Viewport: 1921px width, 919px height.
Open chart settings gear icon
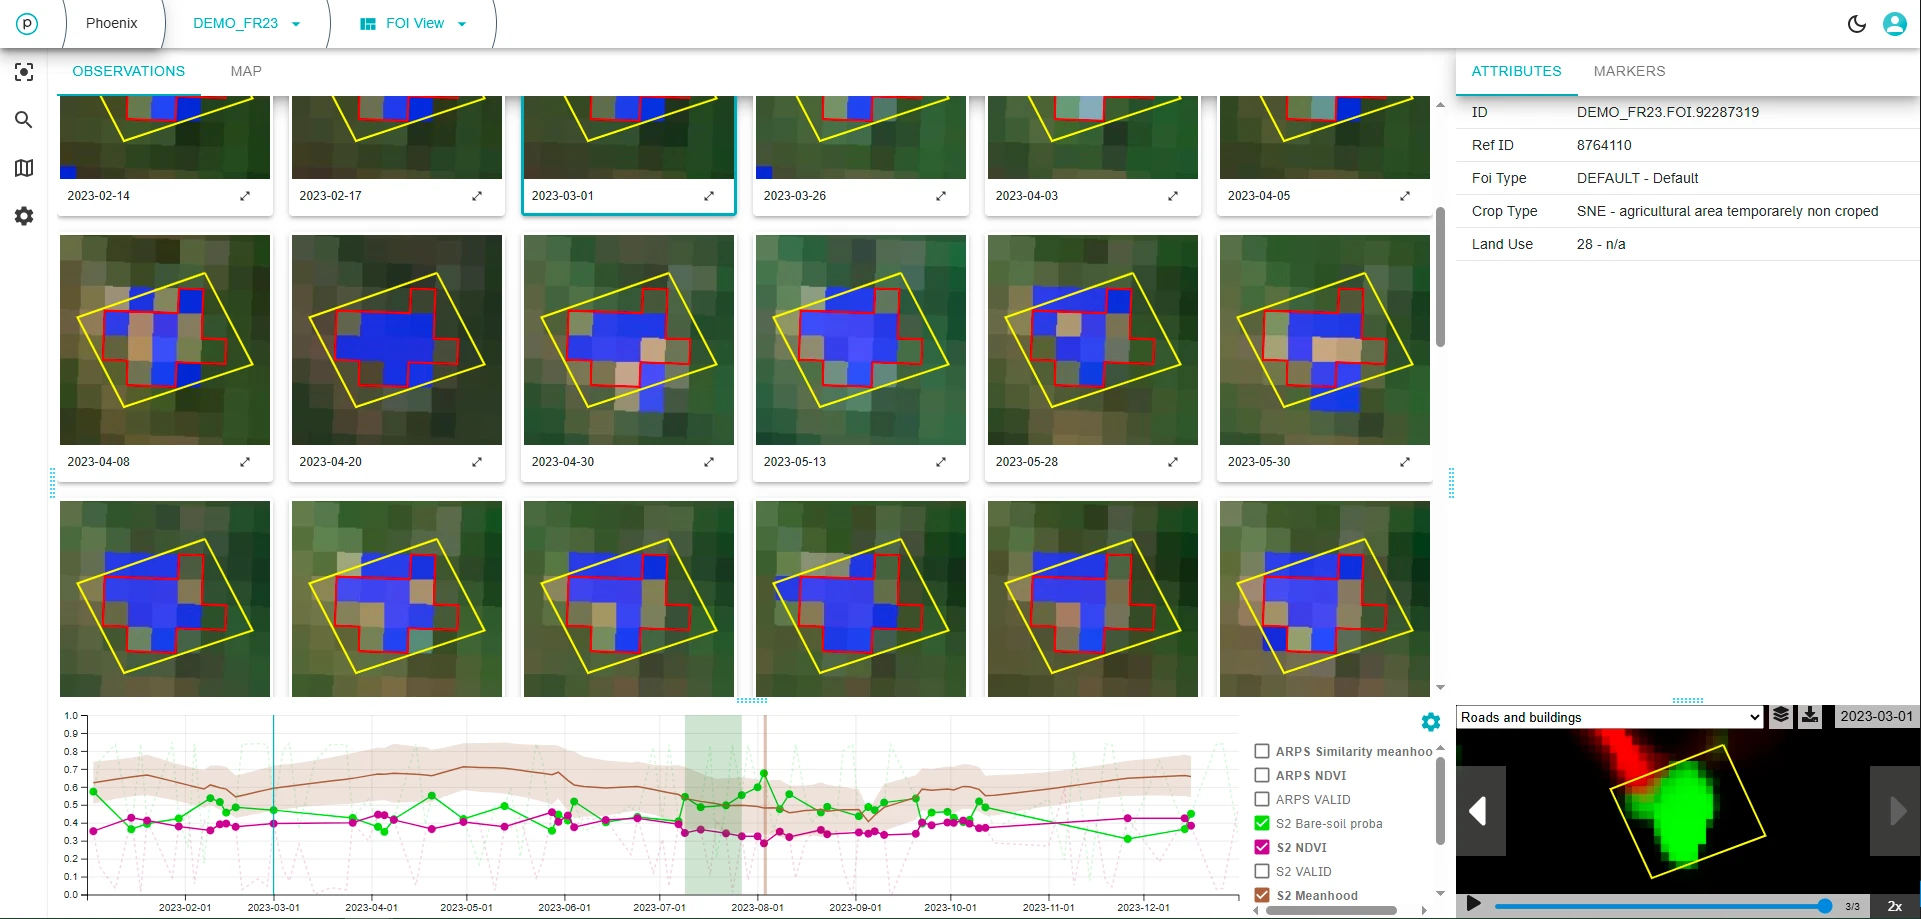click(x=1430, y=722)
